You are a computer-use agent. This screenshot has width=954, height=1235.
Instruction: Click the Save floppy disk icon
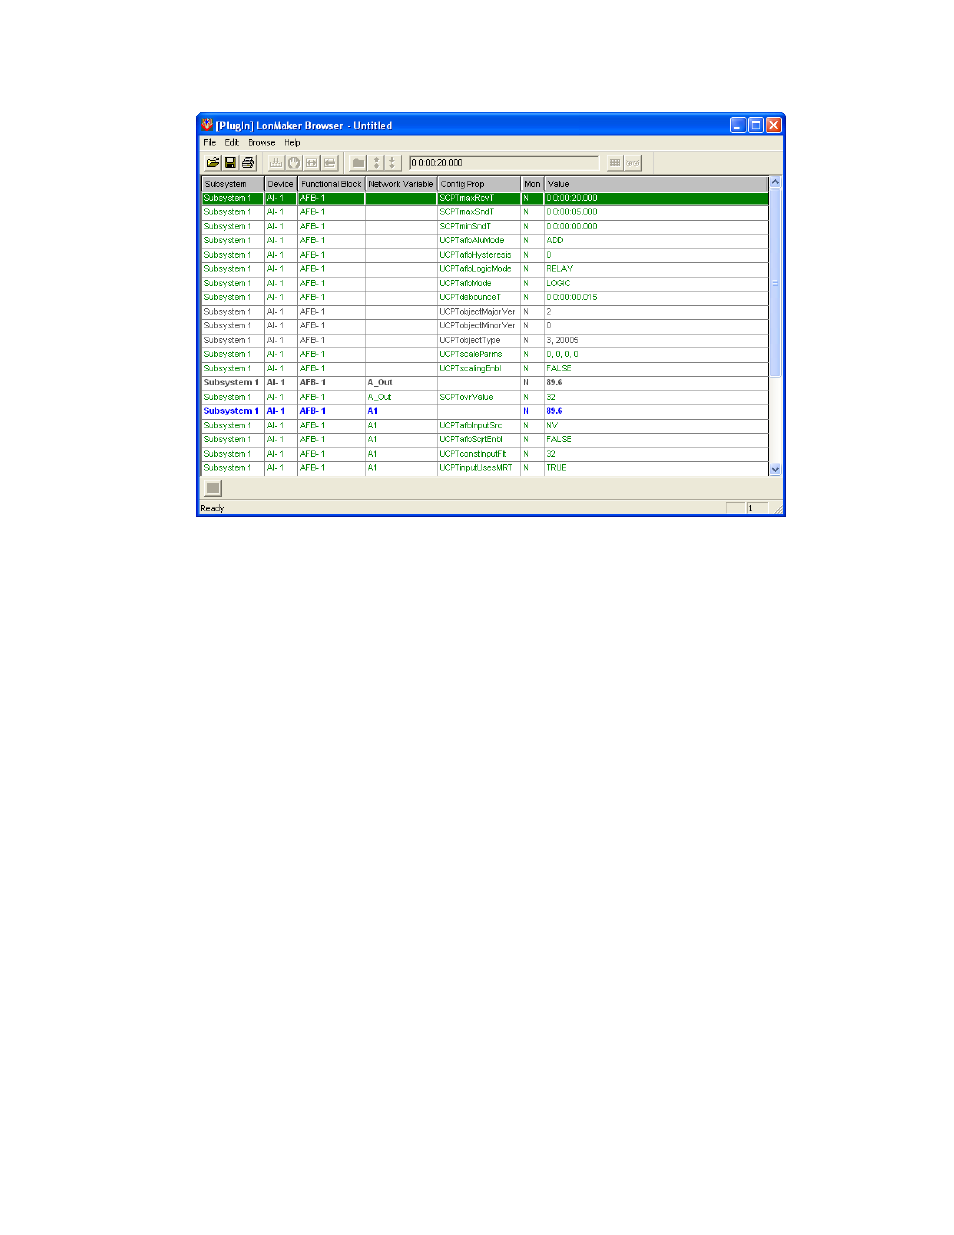[230, 163]
